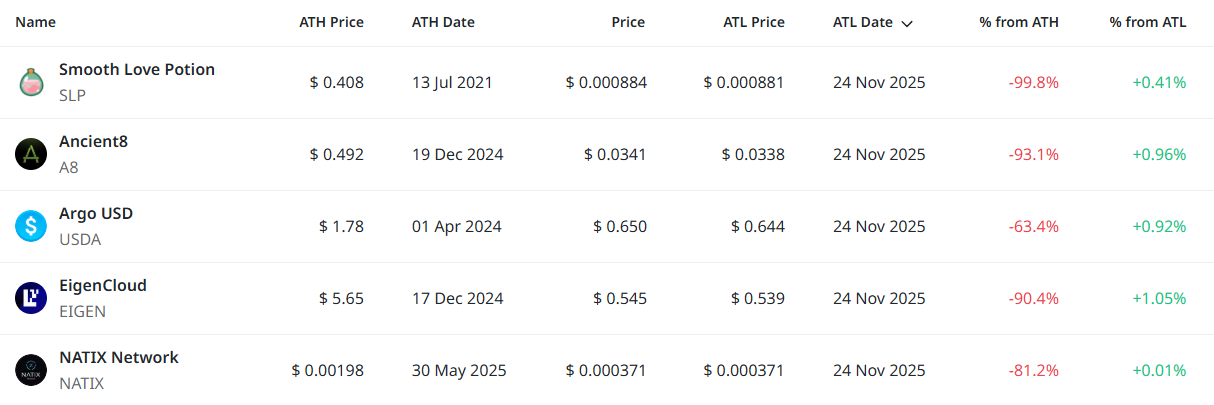The height and width of the screenshot is (405, 1214).
Task: Open the Smooth Love Potion name link
Action: tap(137, 70)
